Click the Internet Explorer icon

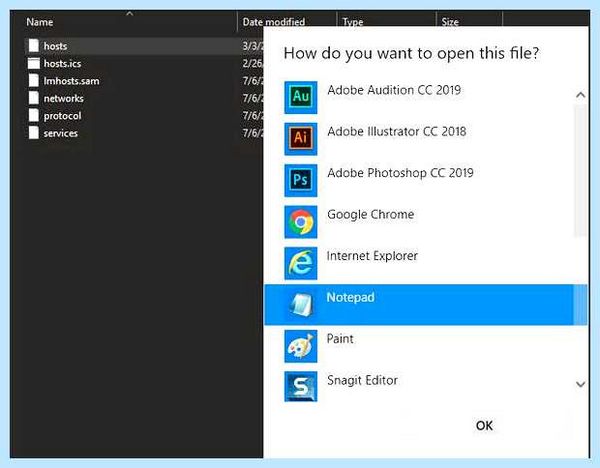(x=301, y=263)
